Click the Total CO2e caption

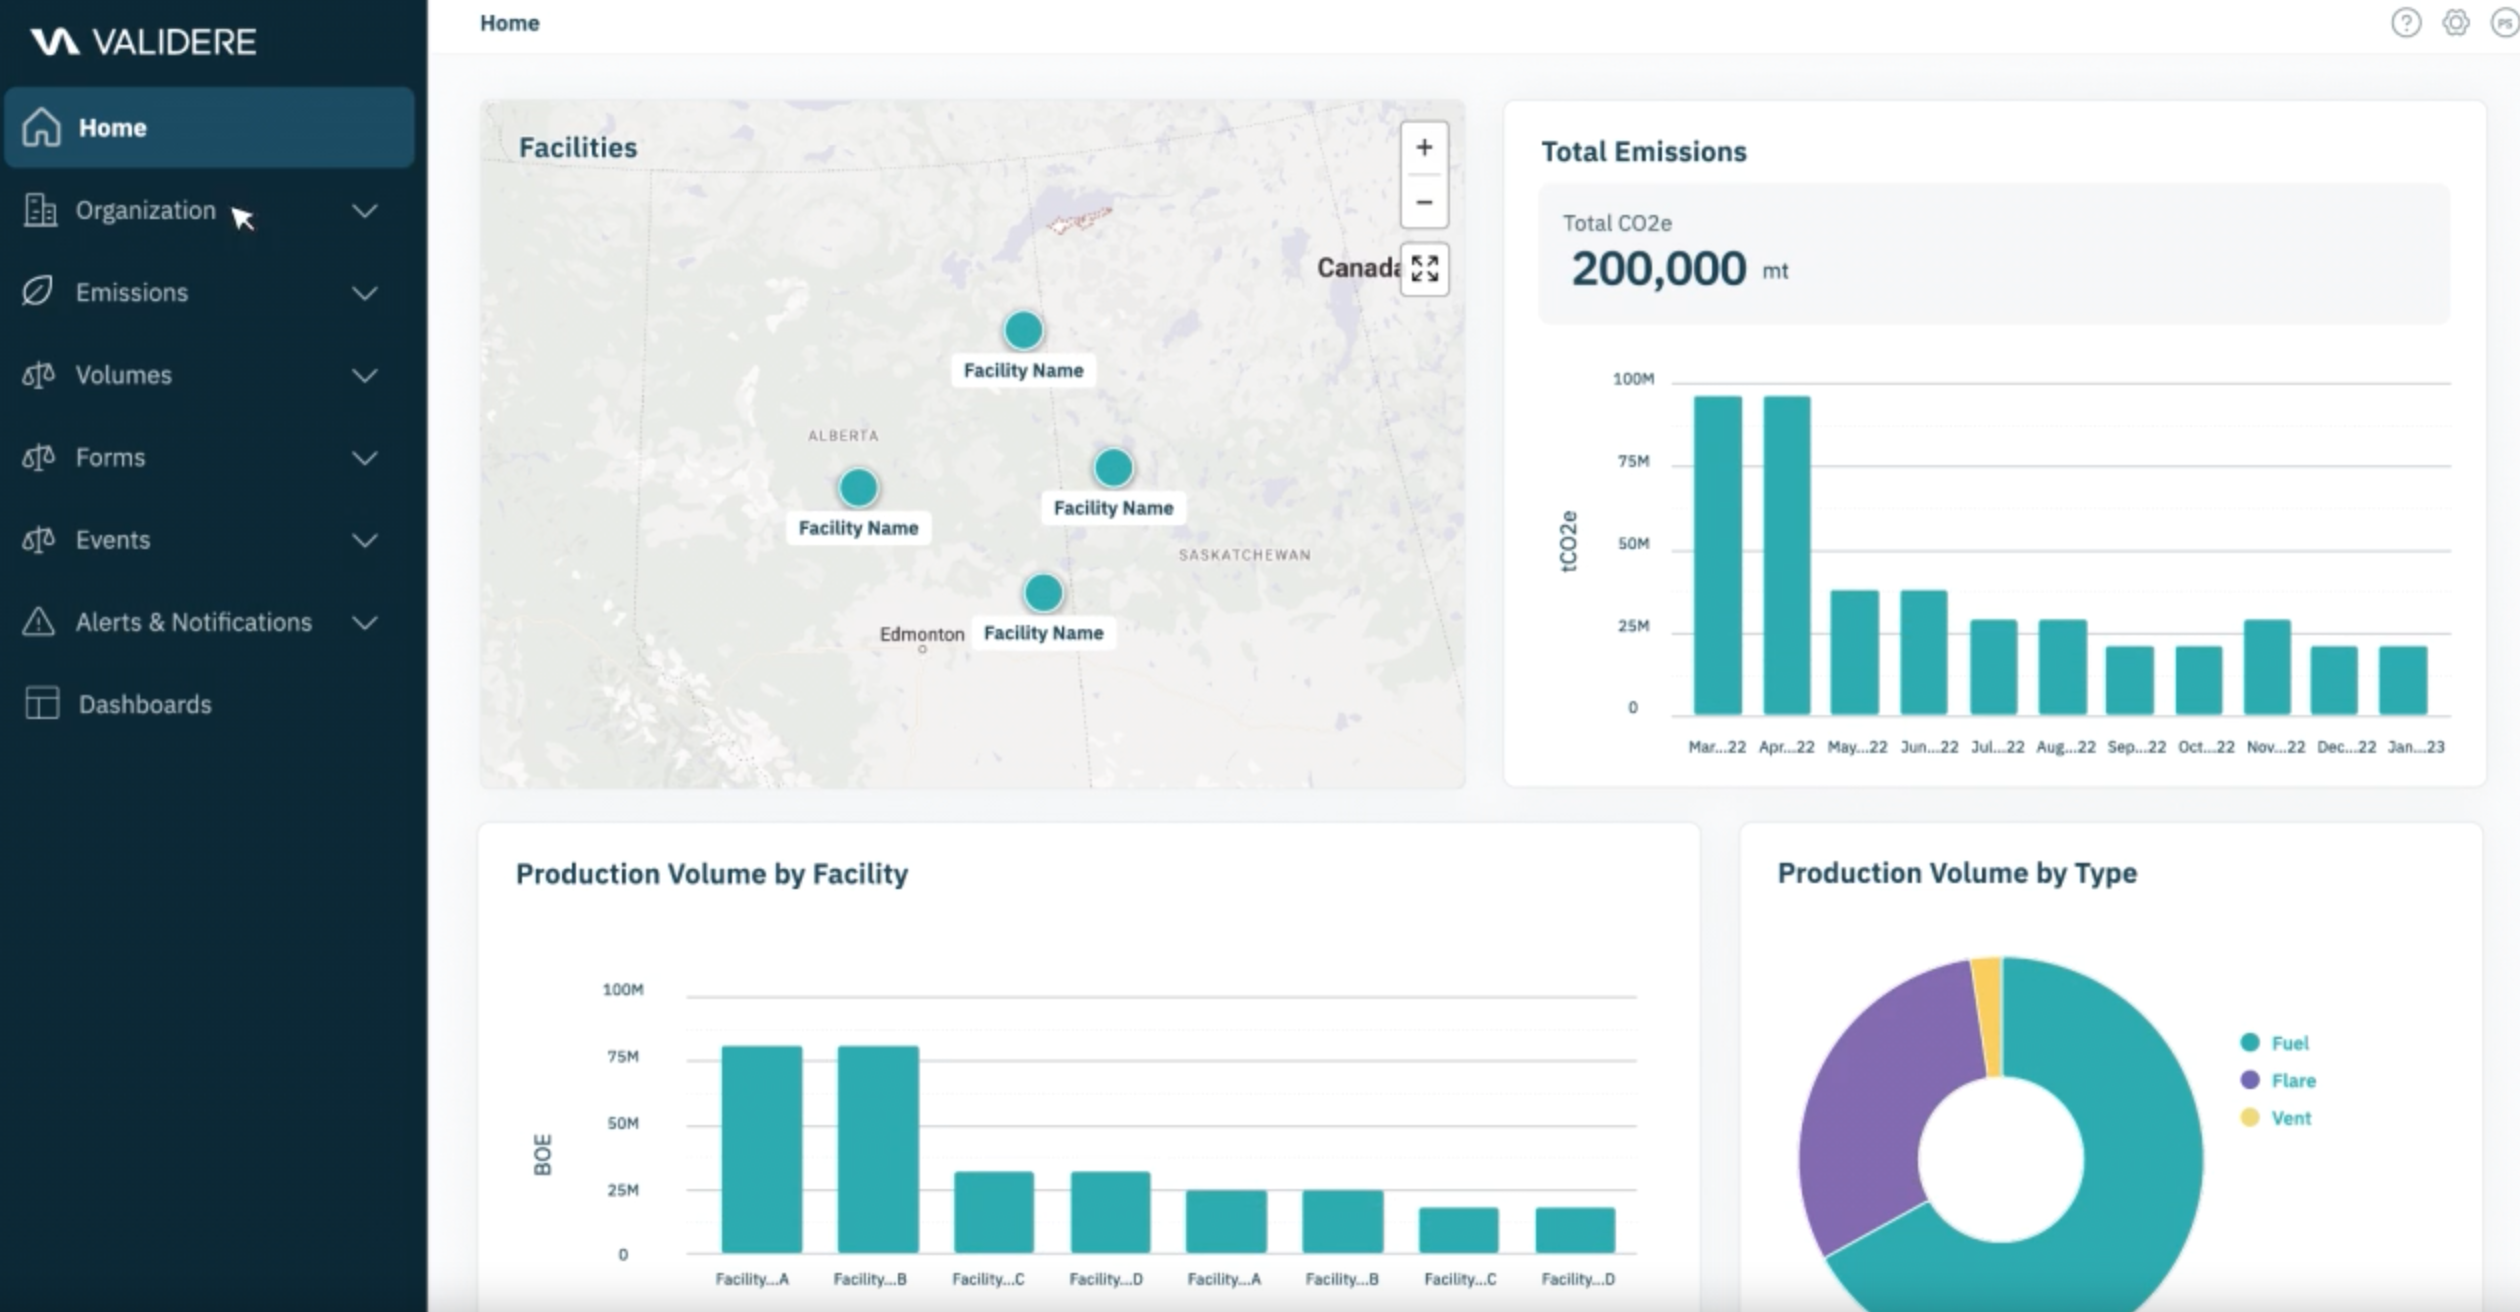point(1617,223)
